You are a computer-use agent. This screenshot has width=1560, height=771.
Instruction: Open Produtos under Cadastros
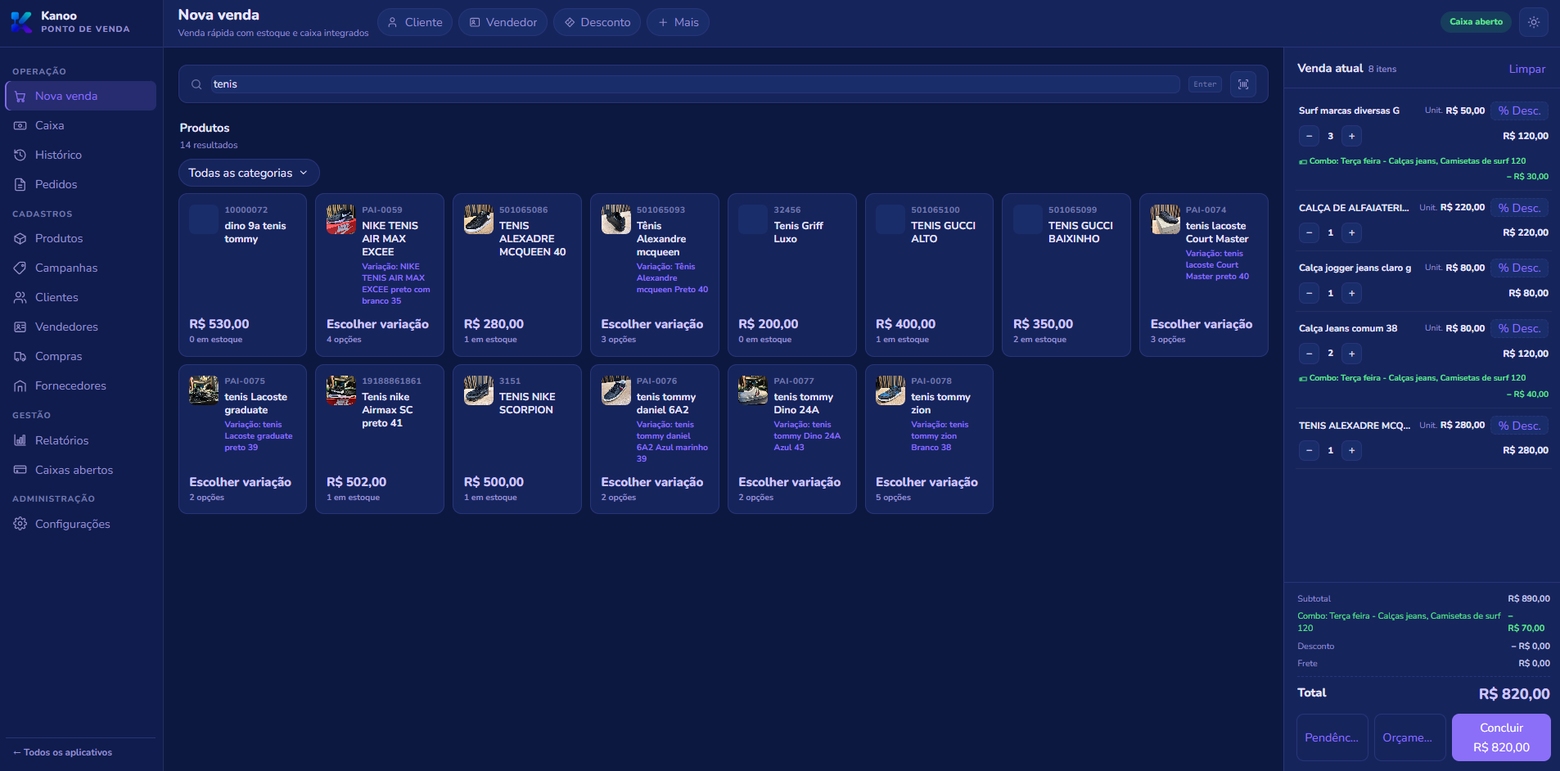[81, 239]
